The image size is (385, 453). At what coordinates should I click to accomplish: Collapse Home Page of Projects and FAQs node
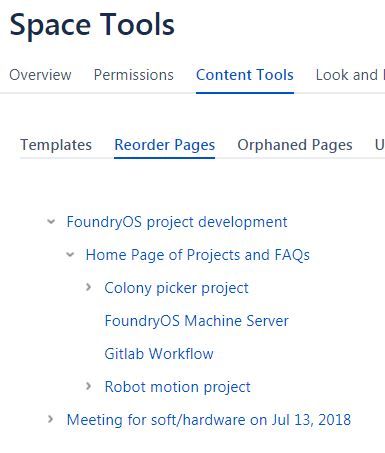pyautogui.click(x=70, y=255)
